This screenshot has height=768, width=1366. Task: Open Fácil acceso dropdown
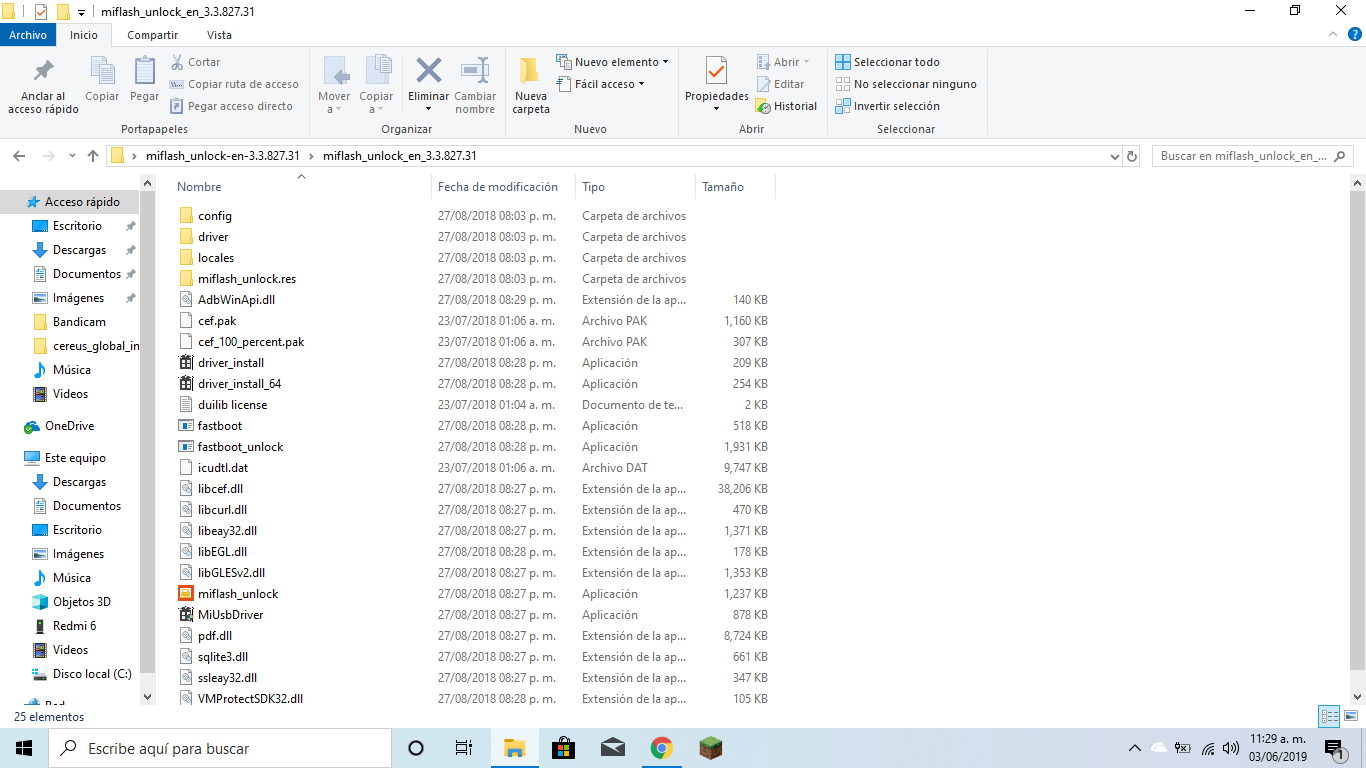pyautogui.click(x=600, y=84)
